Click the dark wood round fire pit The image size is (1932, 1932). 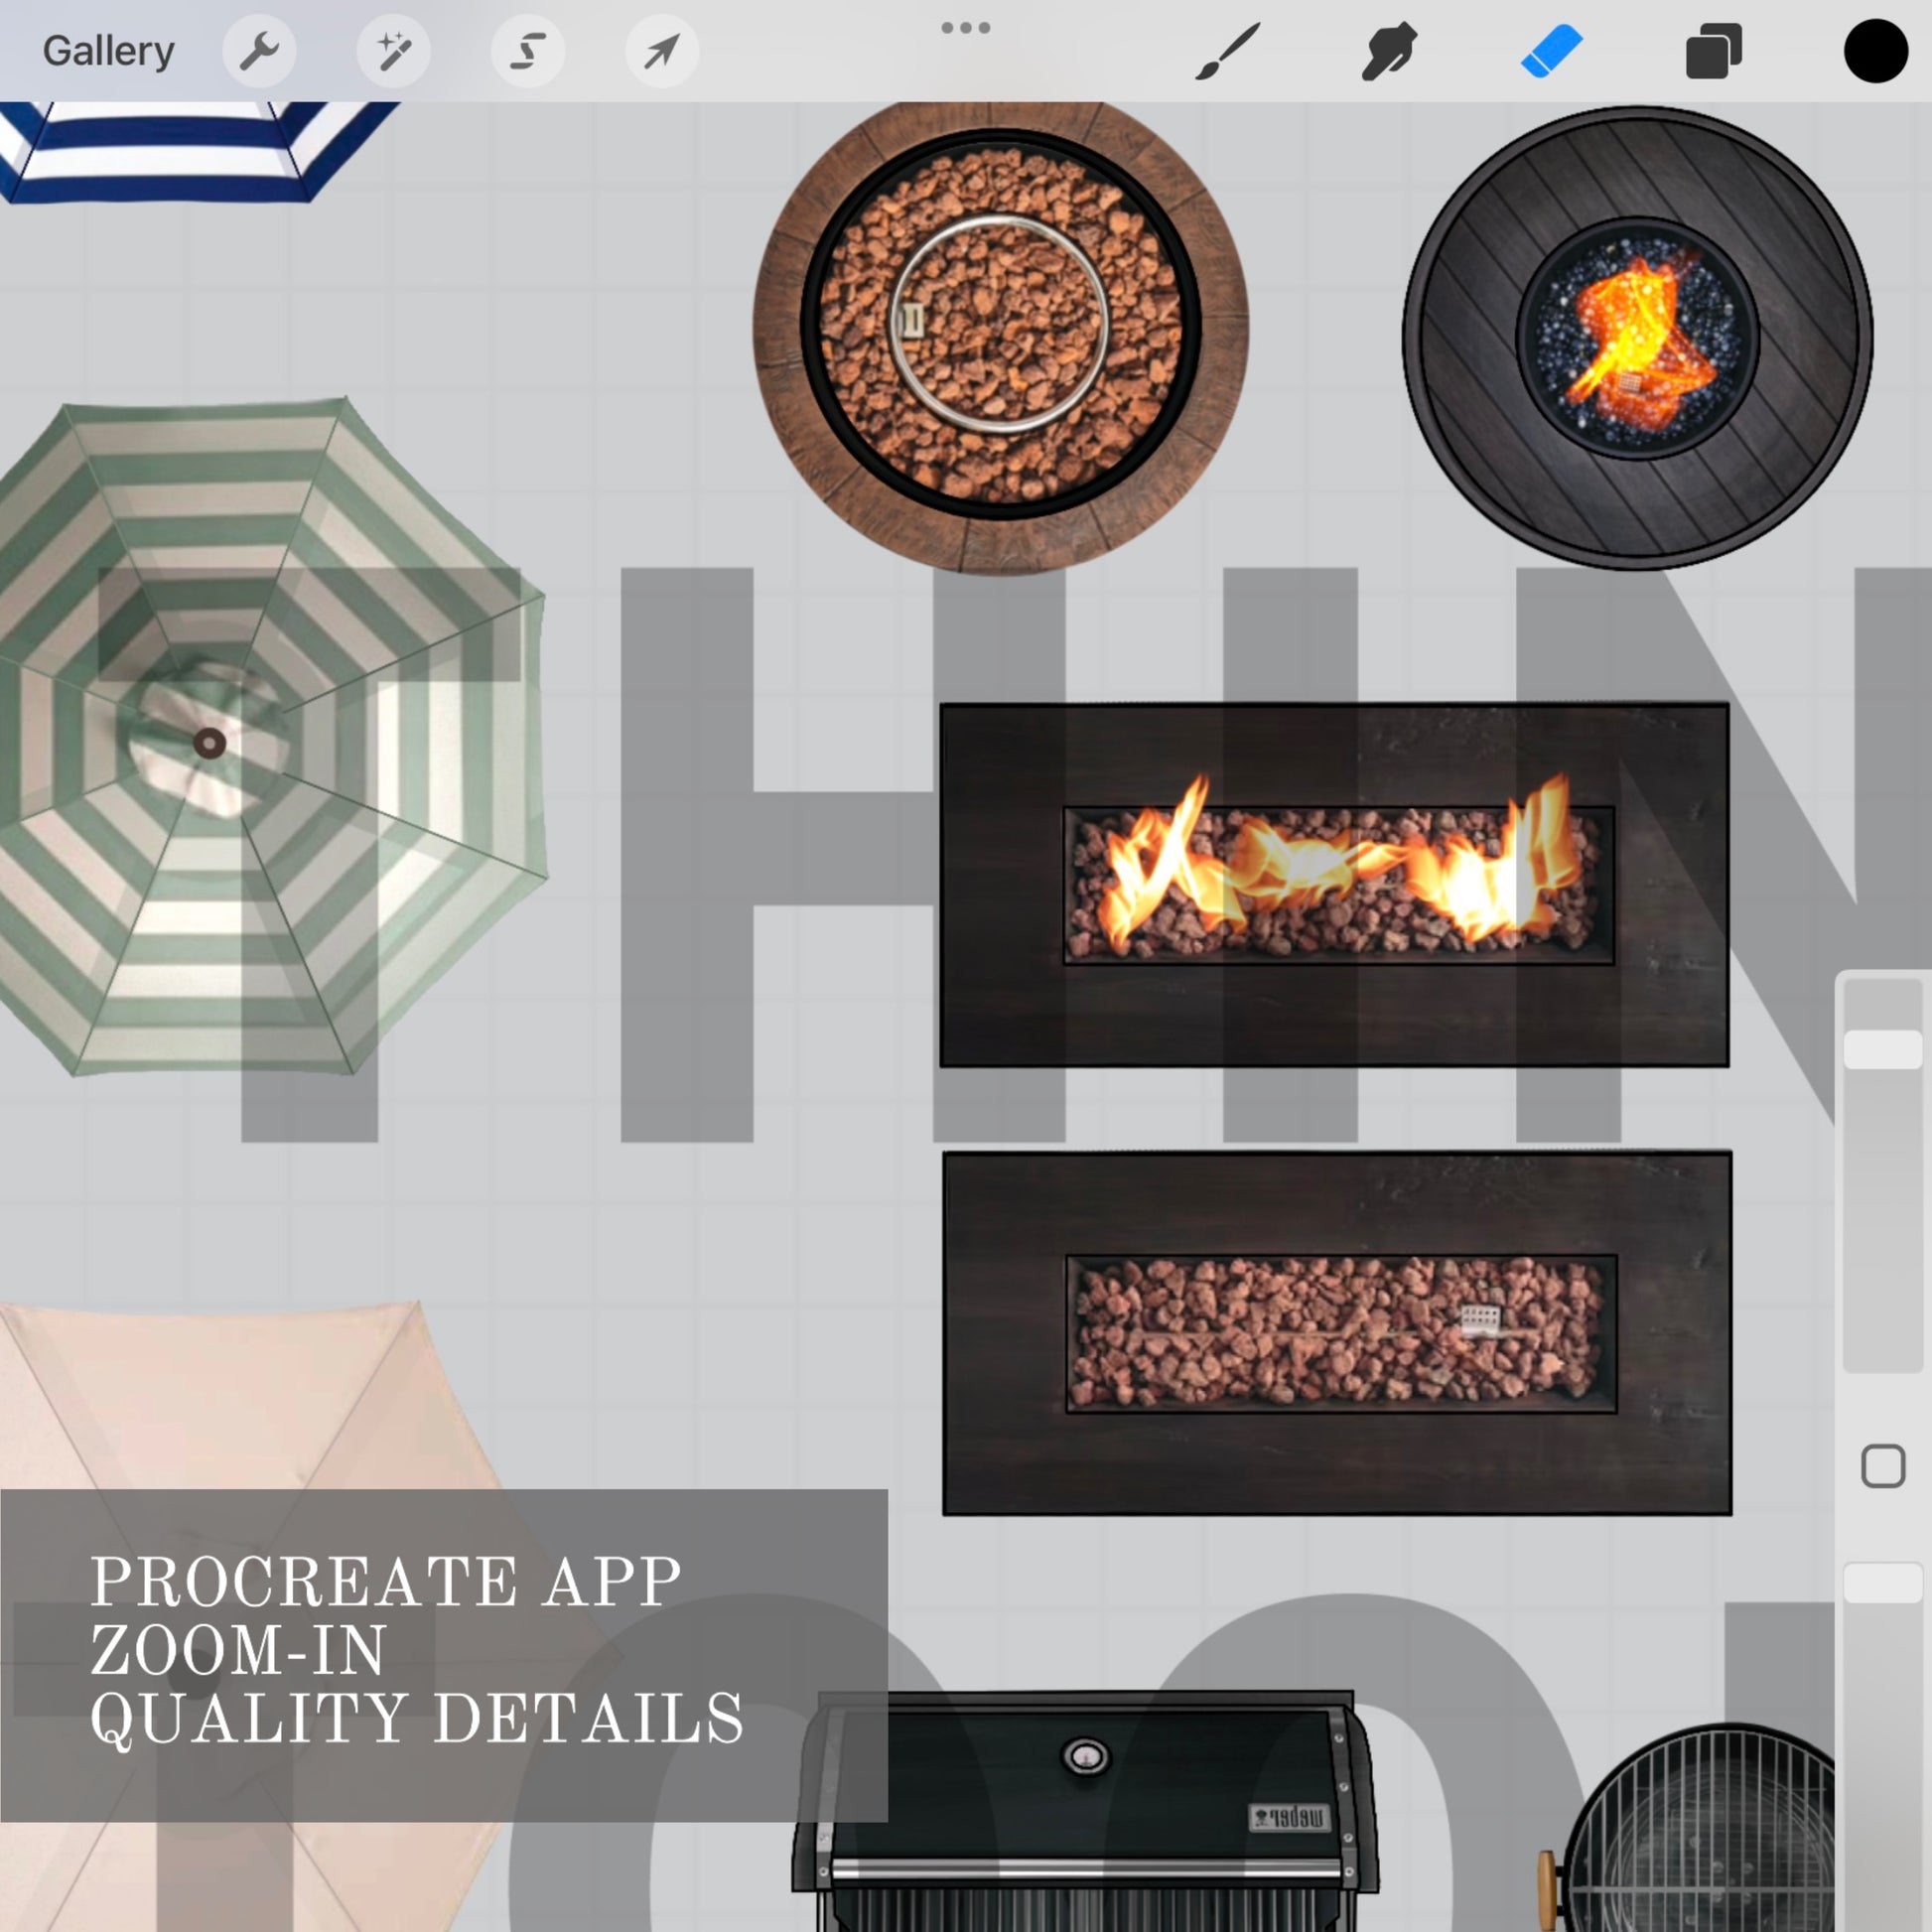click(x=1638, y=338)
